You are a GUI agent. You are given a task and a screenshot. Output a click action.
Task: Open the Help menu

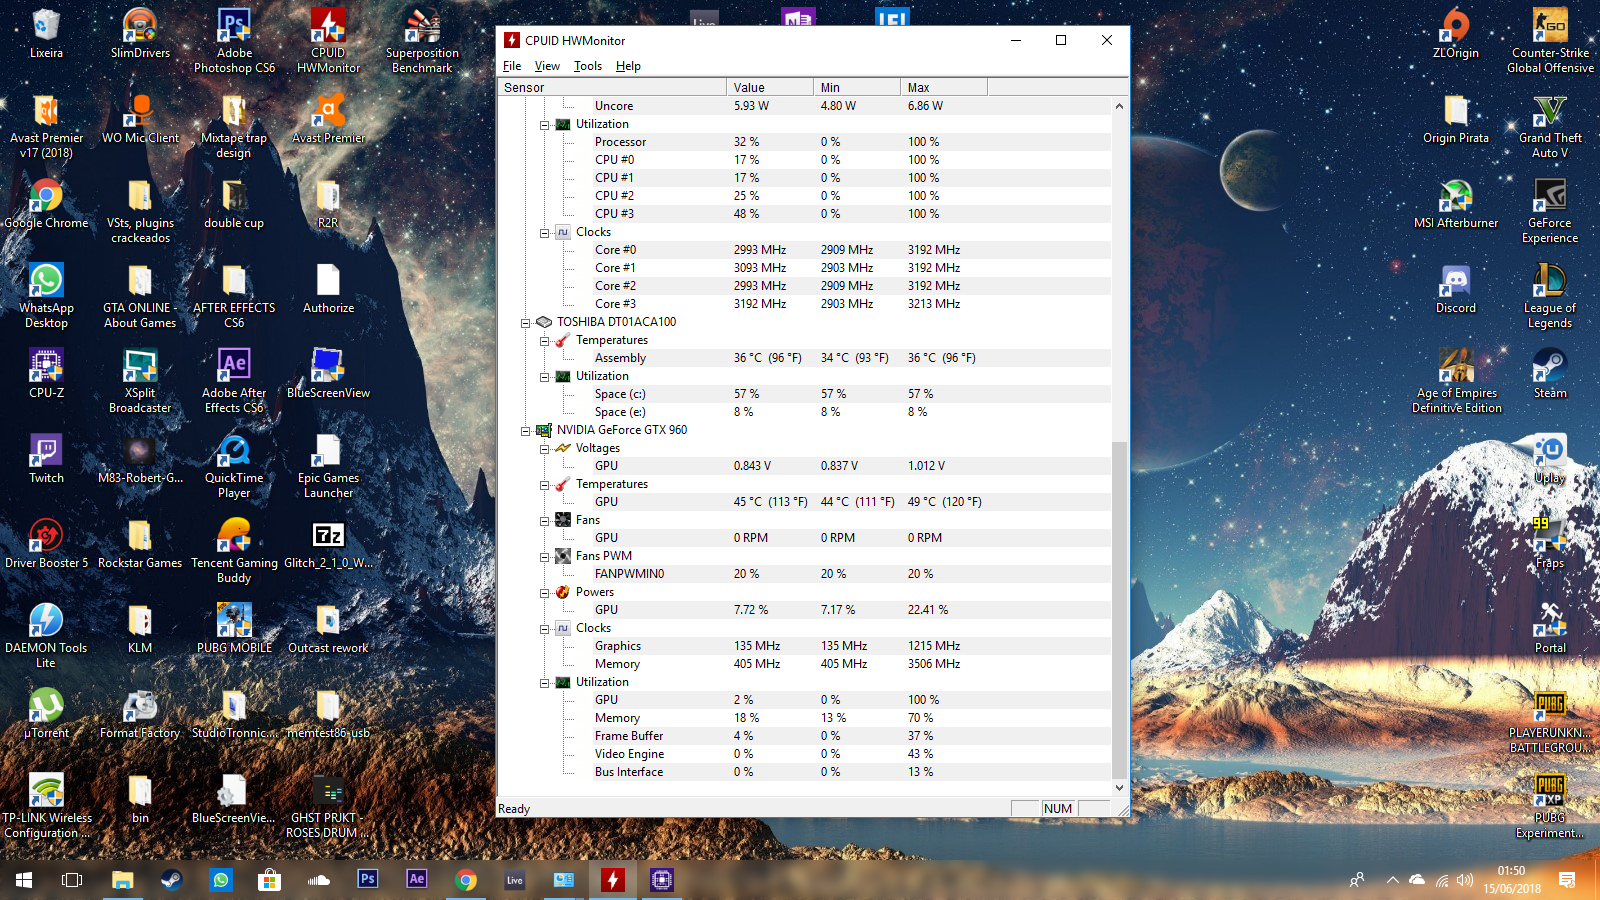(628, 66)
